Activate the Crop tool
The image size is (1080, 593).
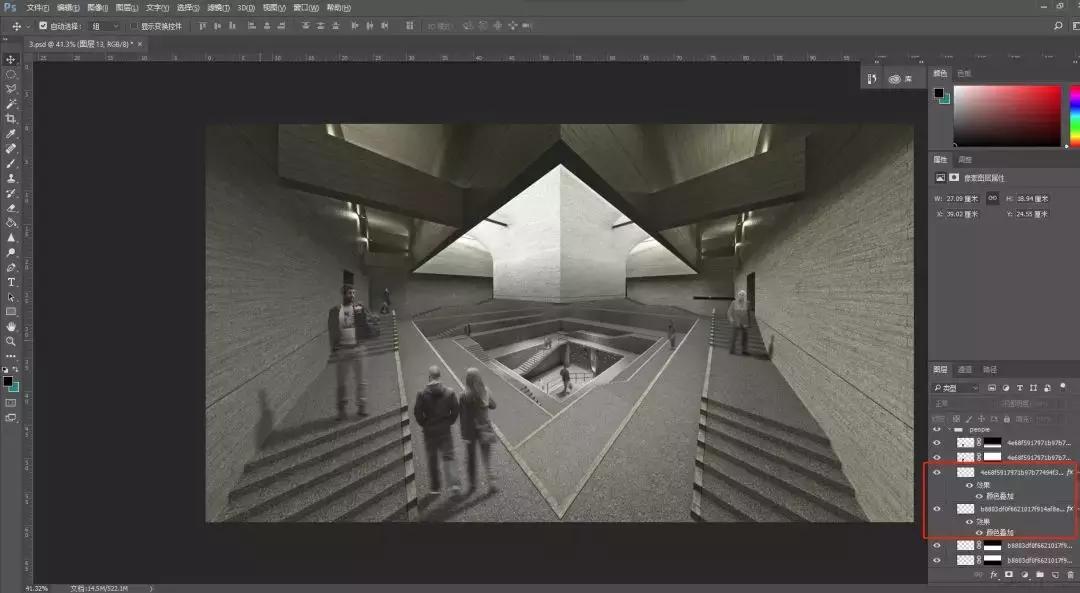(11, 120)
